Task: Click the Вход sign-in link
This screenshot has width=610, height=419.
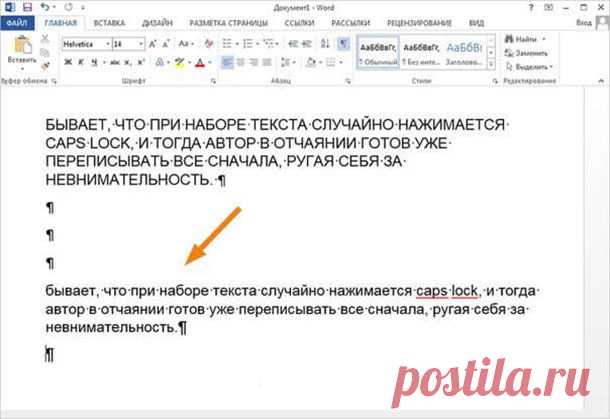Action: click(x=584, y=23)
